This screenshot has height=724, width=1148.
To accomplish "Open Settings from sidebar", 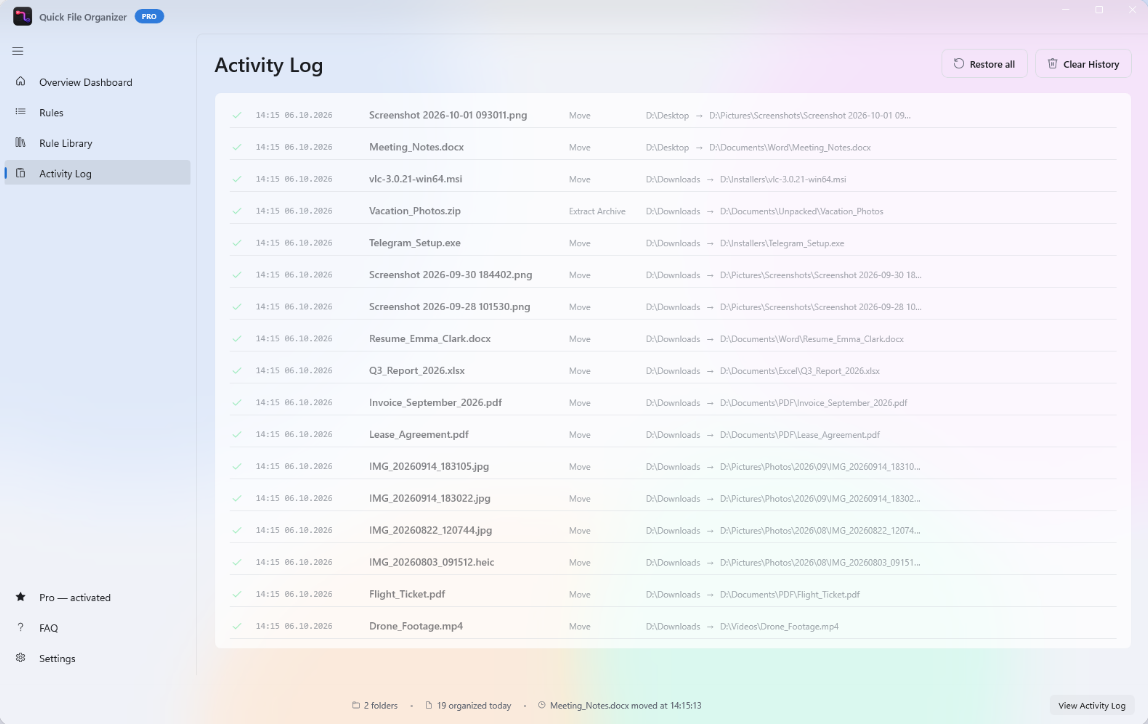I will click(x=97, y=658).
